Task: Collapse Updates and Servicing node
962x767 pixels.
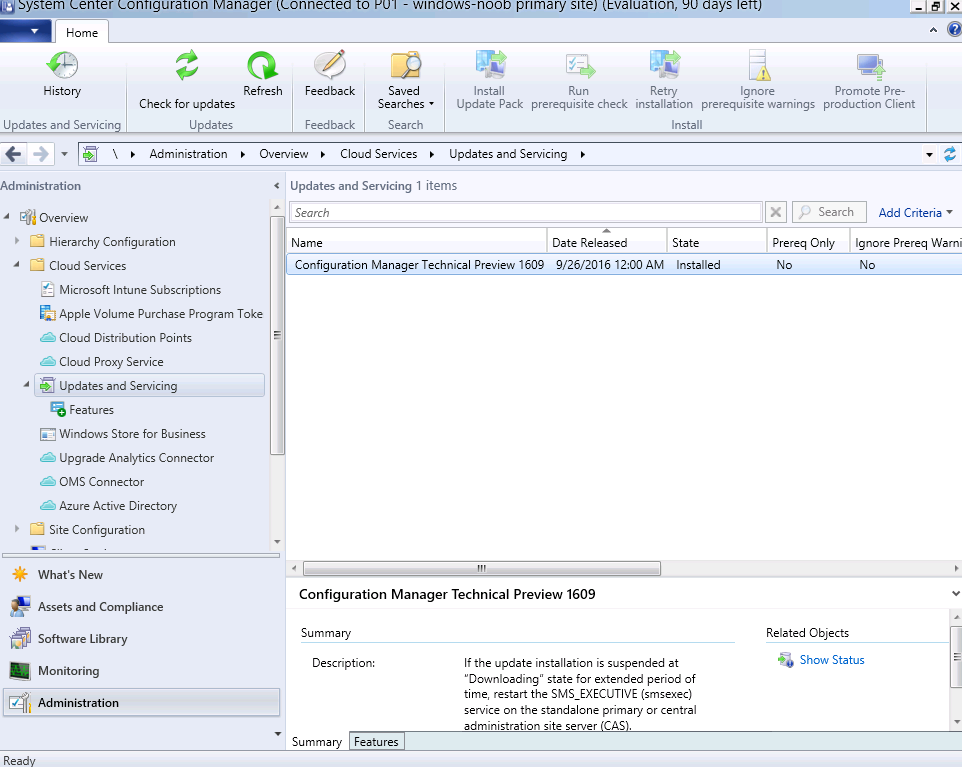Action: pos(26,385)
